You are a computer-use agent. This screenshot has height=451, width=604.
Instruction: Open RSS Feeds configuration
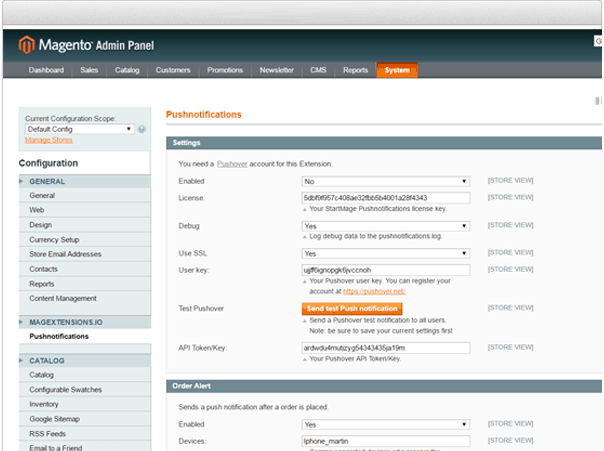pos(85,434)
